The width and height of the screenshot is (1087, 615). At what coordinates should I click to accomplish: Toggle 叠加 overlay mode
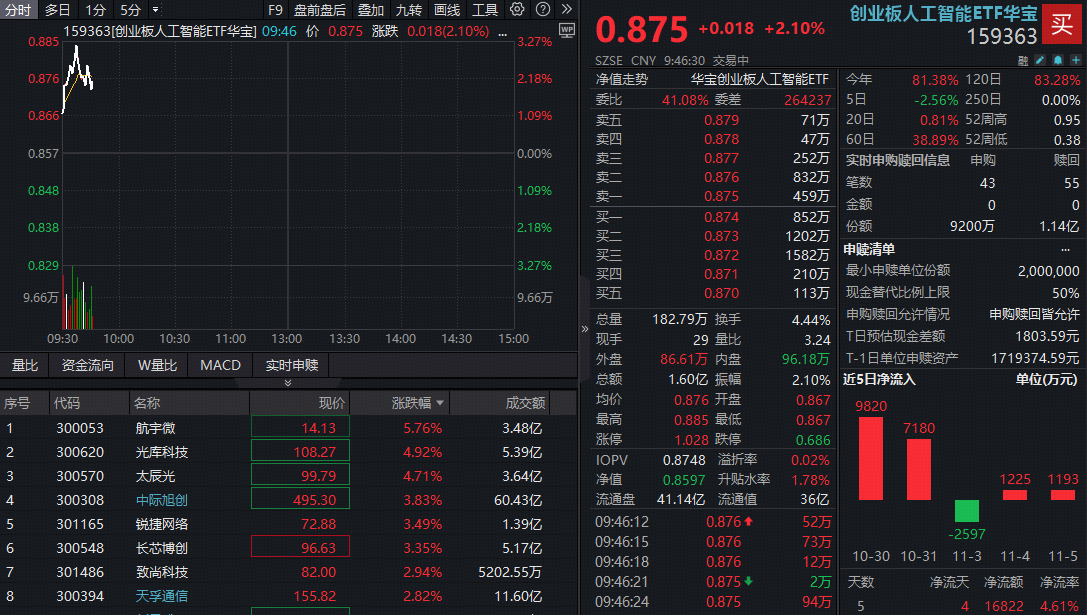371,10
